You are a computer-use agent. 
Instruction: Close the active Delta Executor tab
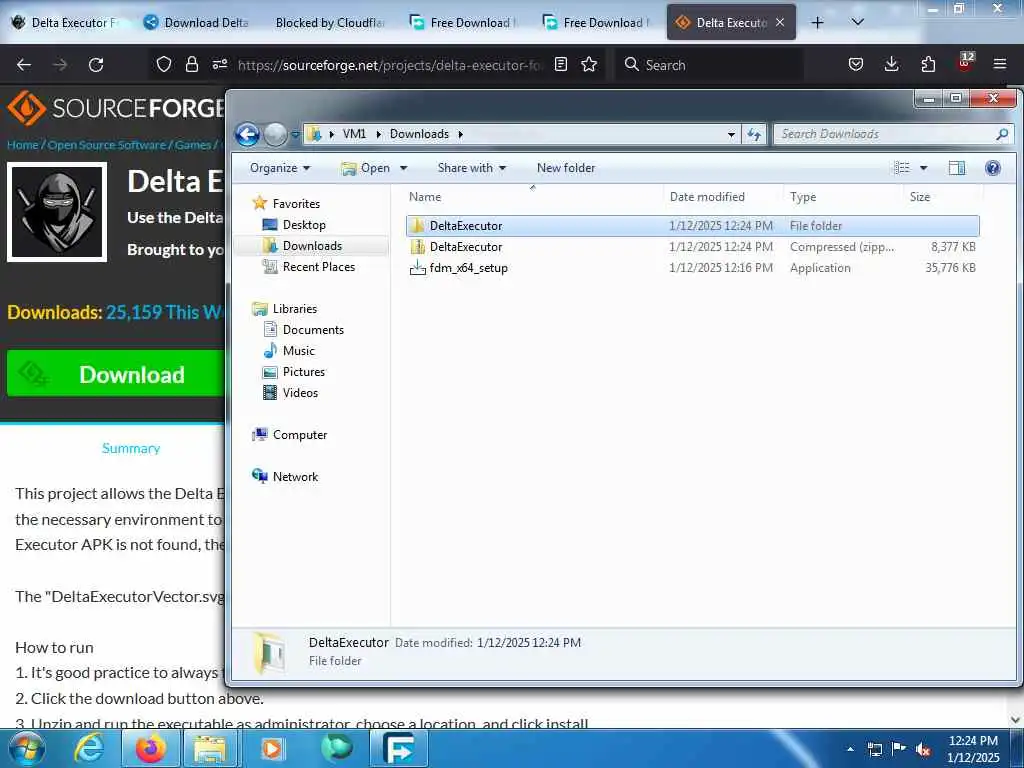[780, 22]
